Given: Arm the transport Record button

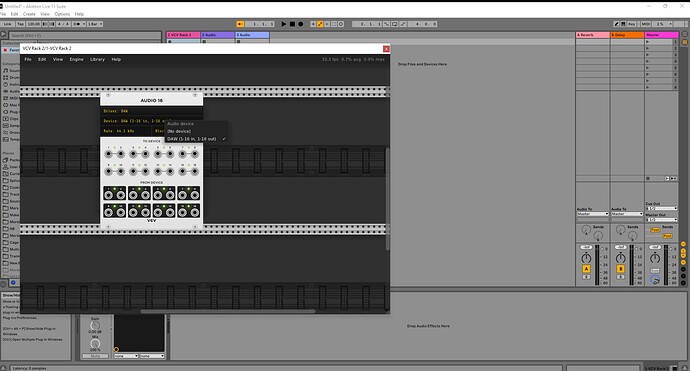Looking at the screenshot, I should (x=301, y=24).
